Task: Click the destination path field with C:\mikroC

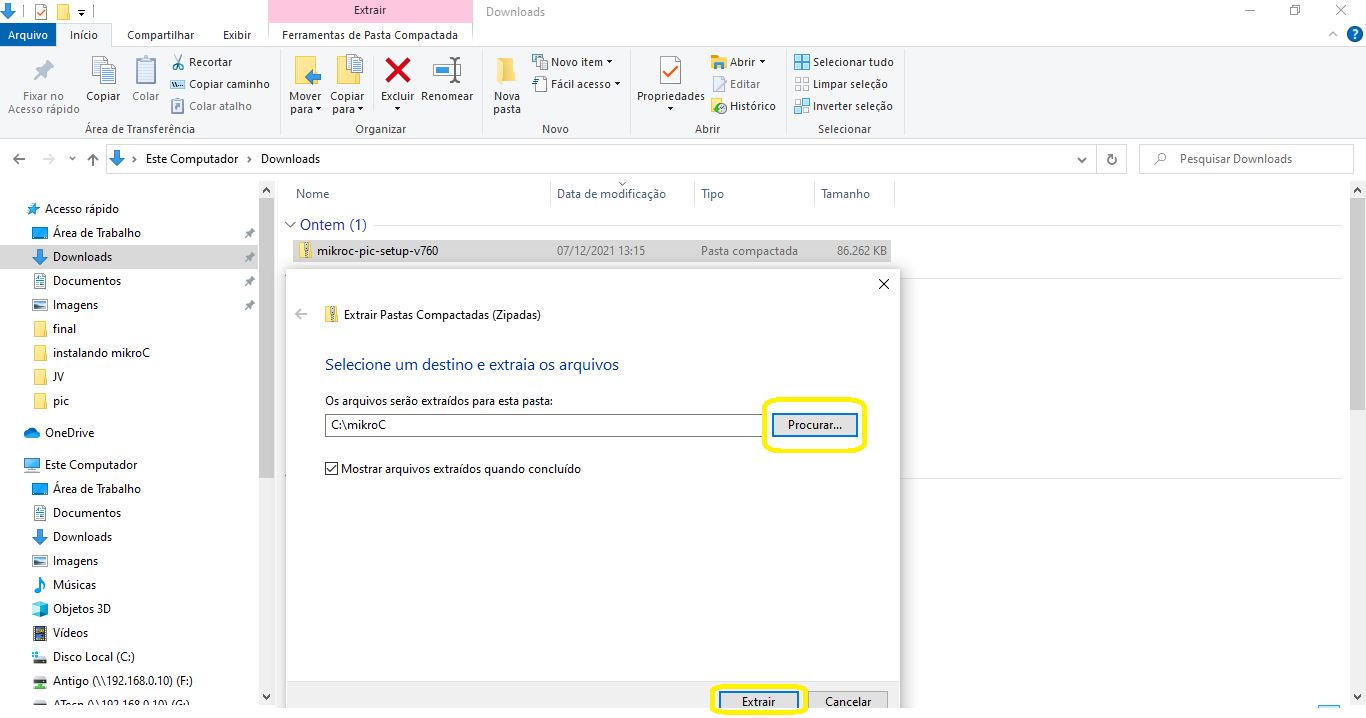Action: (x=544, y=425)
